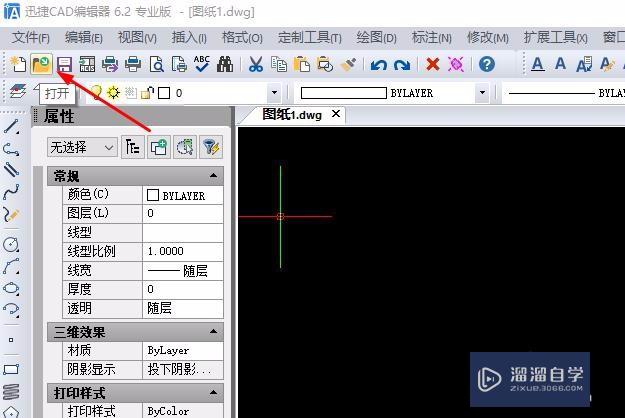Open Quick Select filter icon
Image resolution: width=625 pixels, height=418 pixels.
pyautogui.click(x=211, y=147)
